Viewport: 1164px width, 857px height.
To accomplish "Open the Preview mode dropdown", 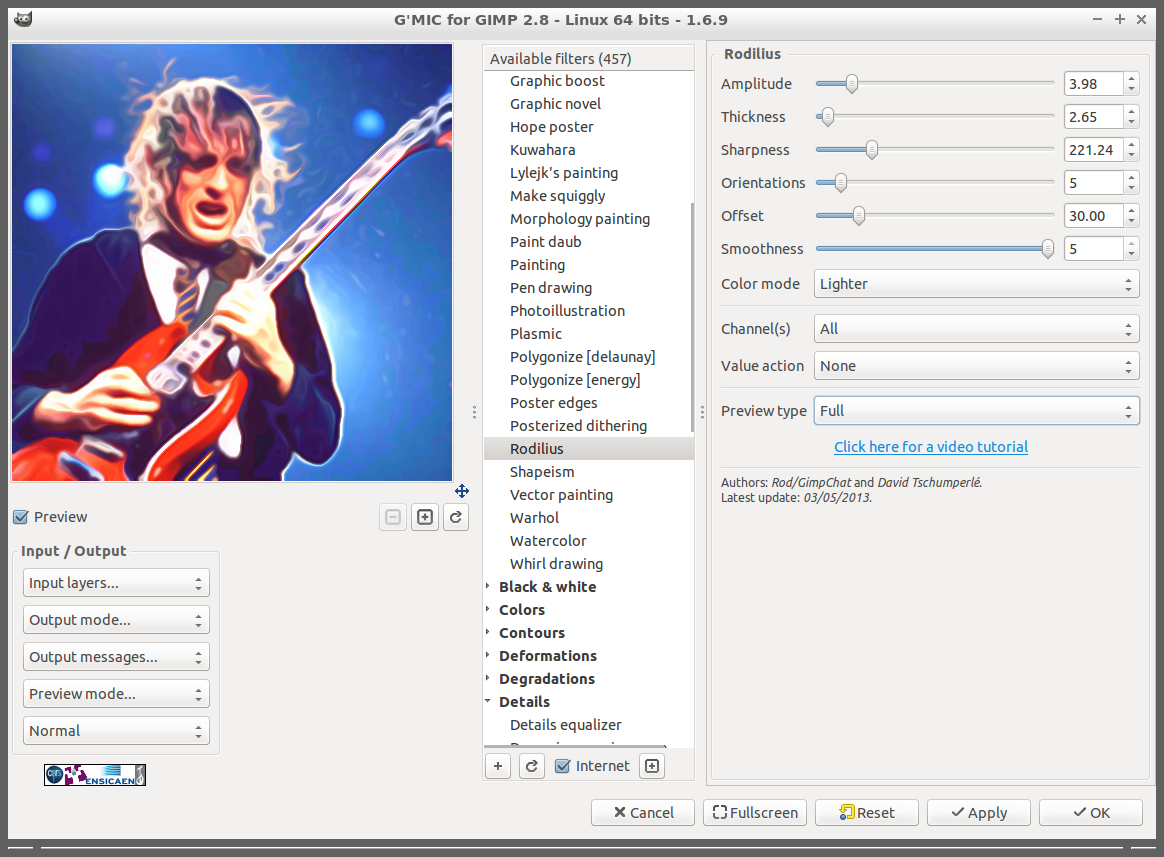I will tap(117, 694).
